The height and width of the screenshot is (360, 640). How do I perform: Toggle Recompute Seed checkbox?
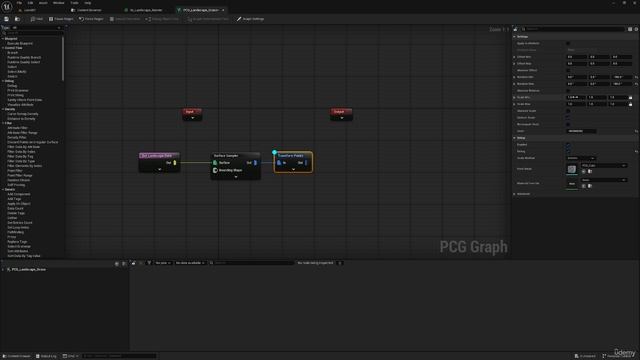tap(568, 124)
